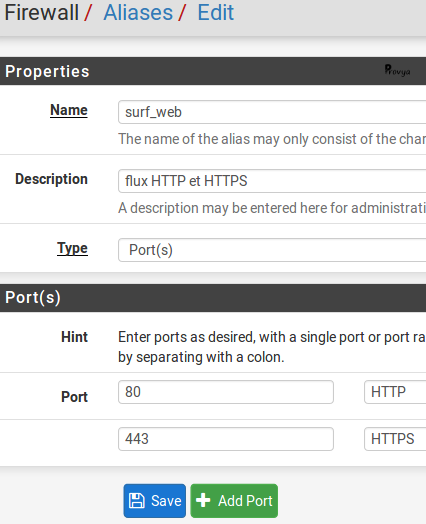The height and width of the screenshot is (524, 426).
Task: Go to Aliases breadcrumb link
Action: point(138,13)
